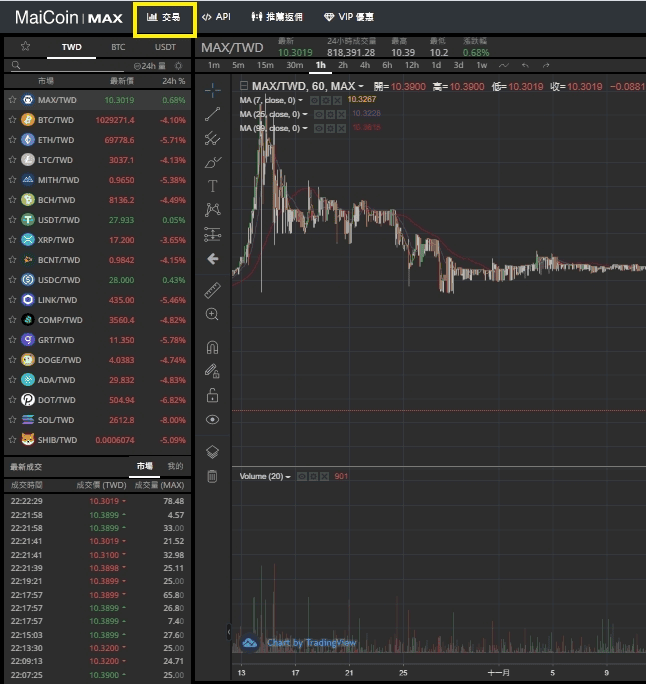This screenshot has height=684, width=646.
Task: Expand the MA 7 indicator dropdown arrow
Action: (301, 100)
